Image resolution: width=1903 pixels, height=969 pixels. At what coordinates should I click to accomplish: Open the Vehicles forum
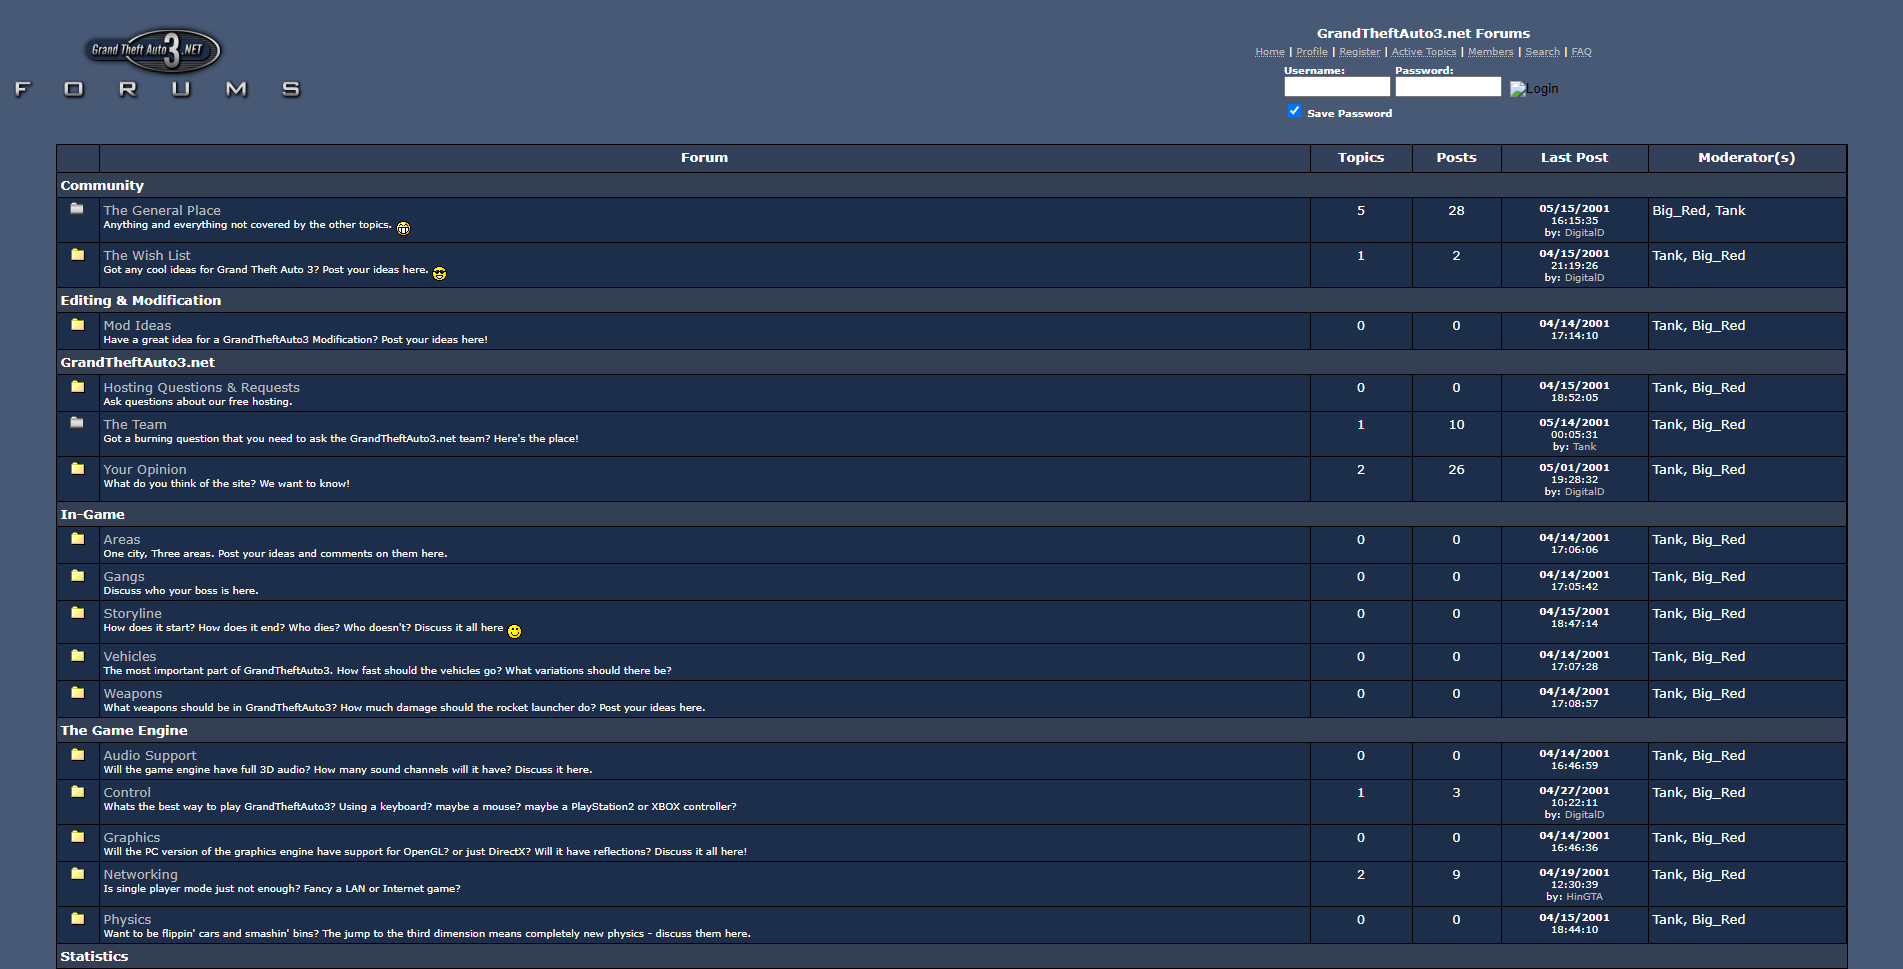tap(130, 656)
